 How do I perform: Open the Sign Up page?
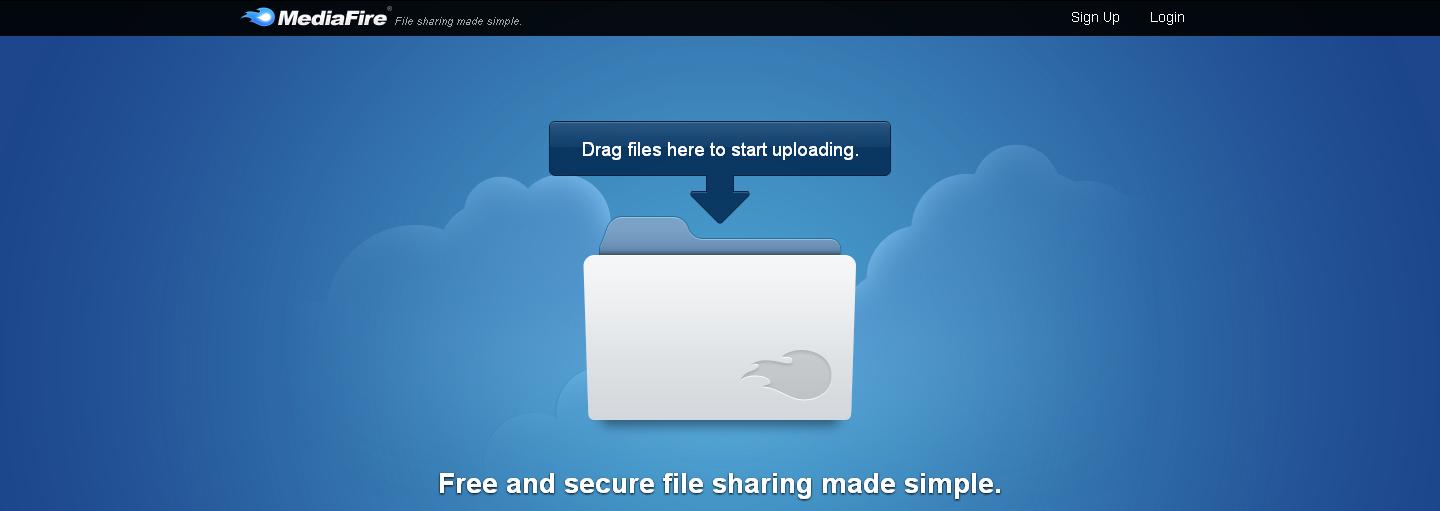(1095, 17)
